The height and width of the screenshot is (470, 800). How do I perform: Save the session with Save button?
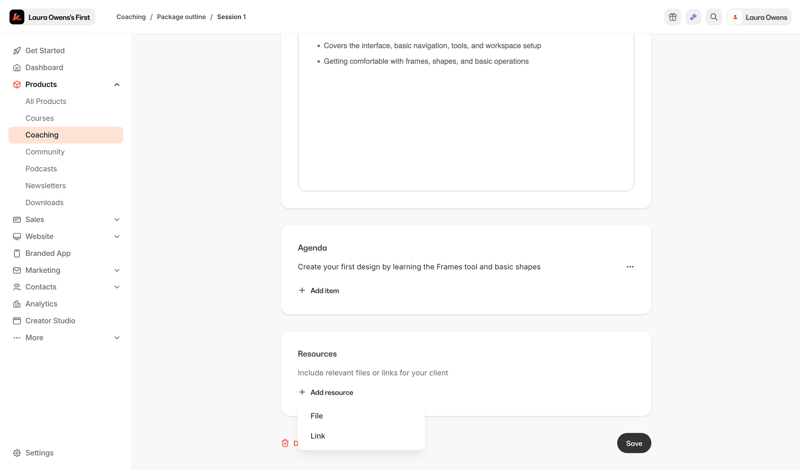tap(634, 443)
